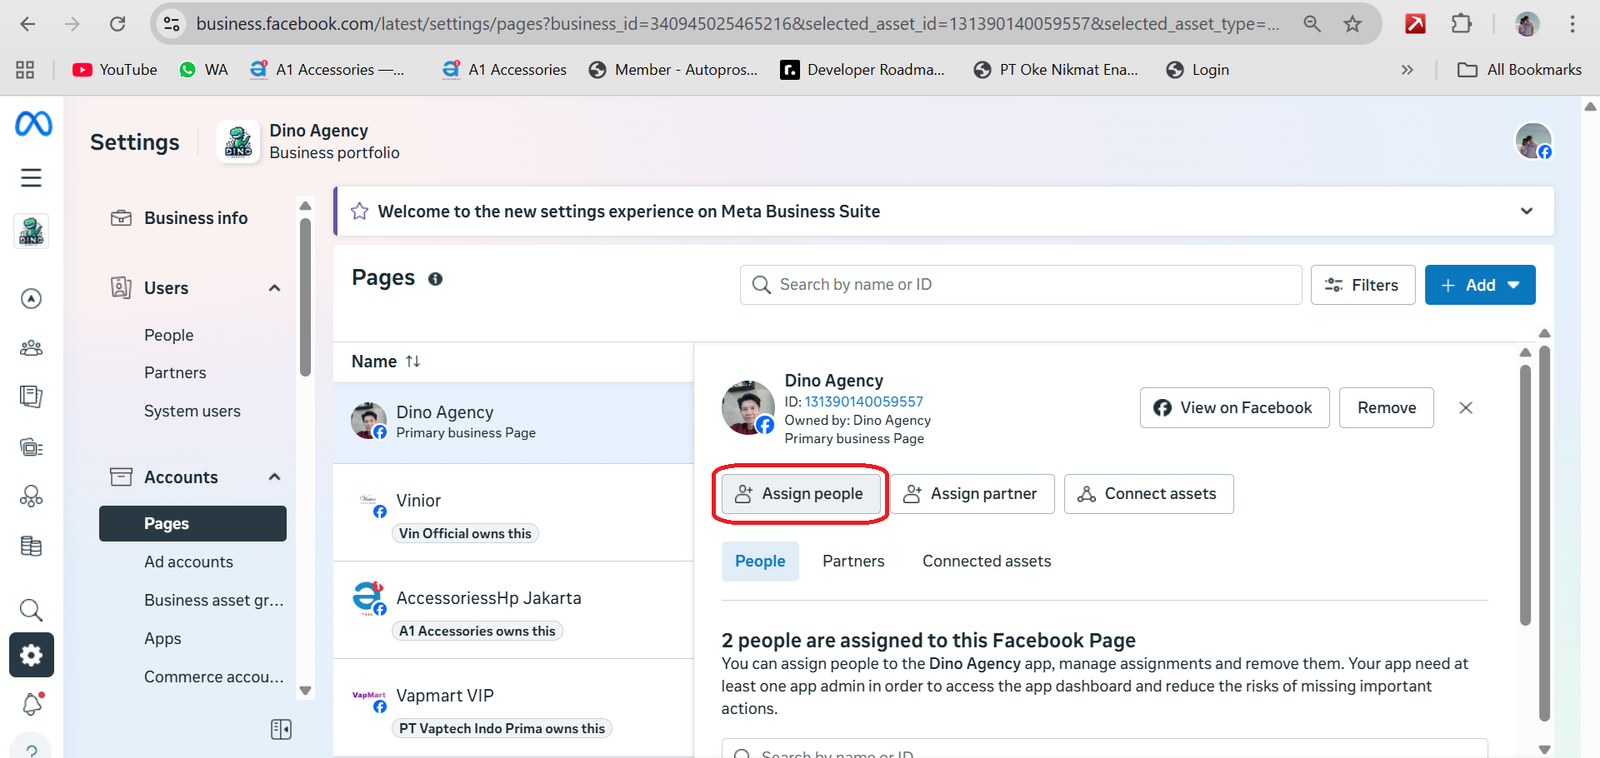
Task: Switch to the Connected assets tab
Action: point(986,561)
